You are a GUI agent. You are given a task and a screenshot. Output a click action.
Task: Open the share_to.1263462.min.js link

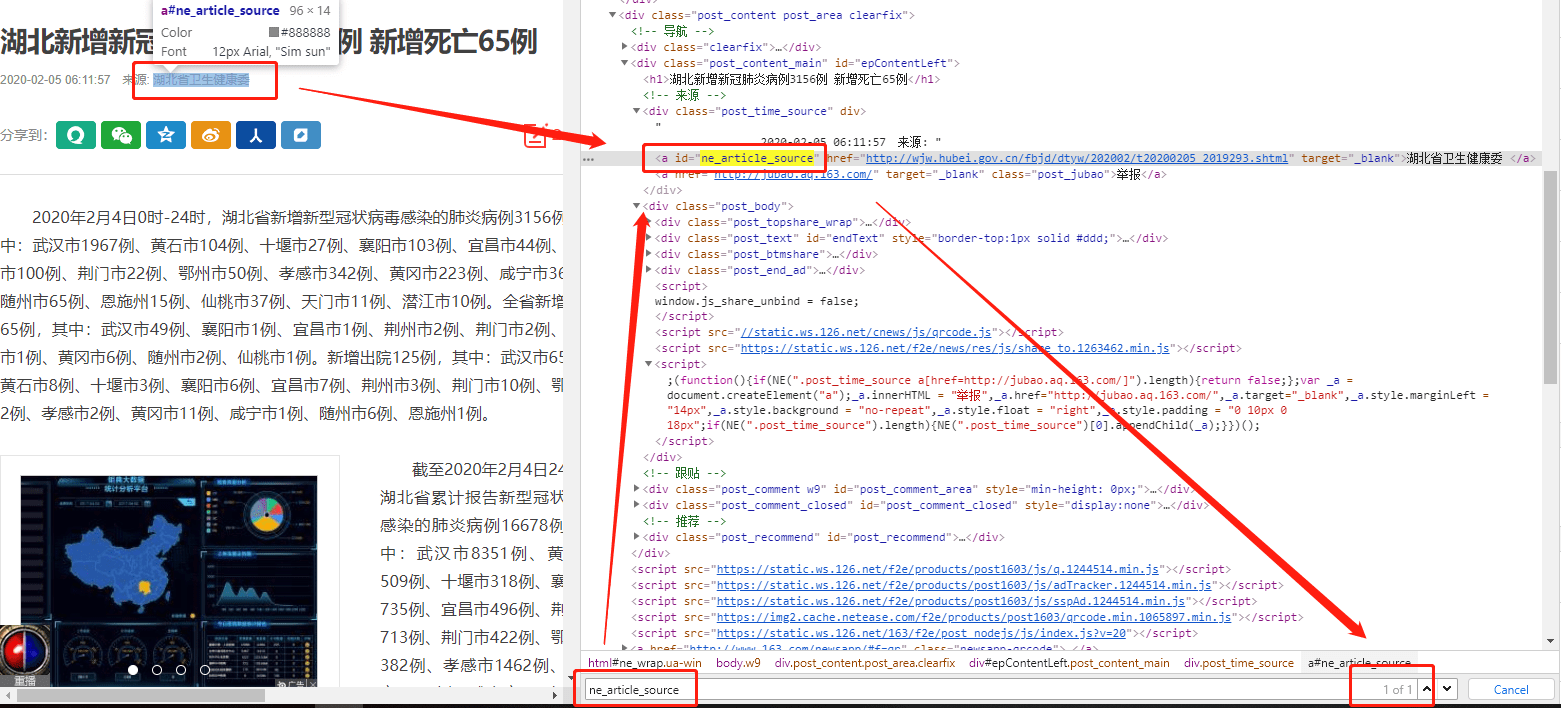click(x=955, y=348)
